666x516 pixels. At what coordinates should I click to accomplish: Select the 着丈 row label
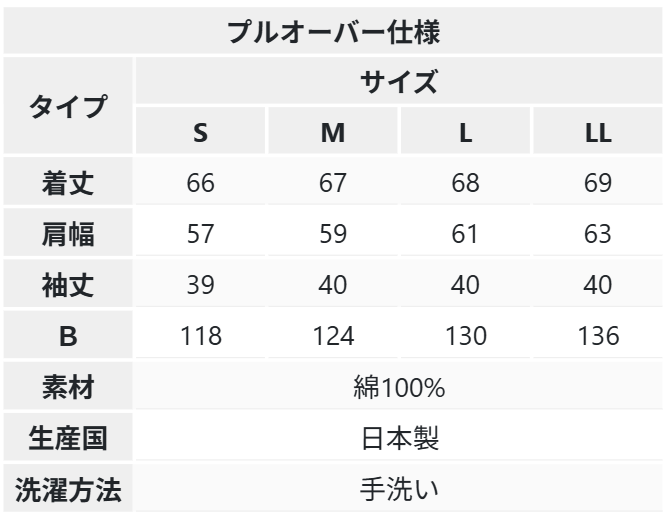[x=68, y=183]
